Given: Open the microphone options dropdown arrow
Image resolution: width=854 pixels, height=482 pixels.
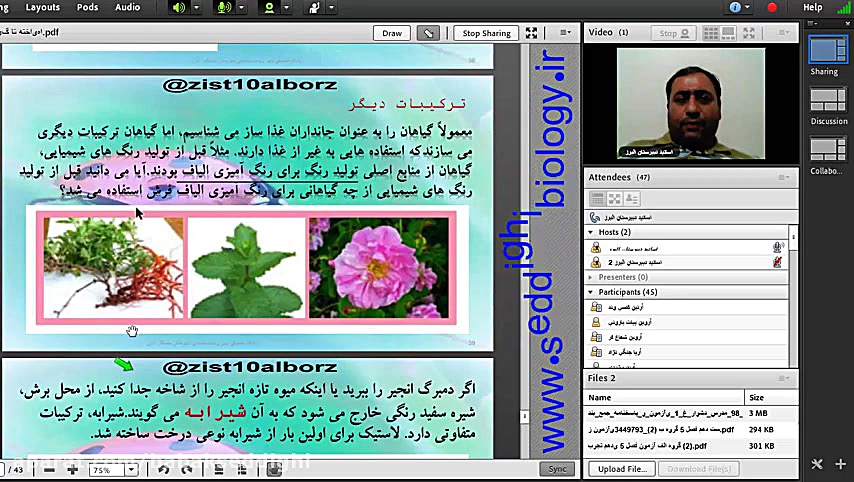Looking at the screenshot, I should point(241,8).
